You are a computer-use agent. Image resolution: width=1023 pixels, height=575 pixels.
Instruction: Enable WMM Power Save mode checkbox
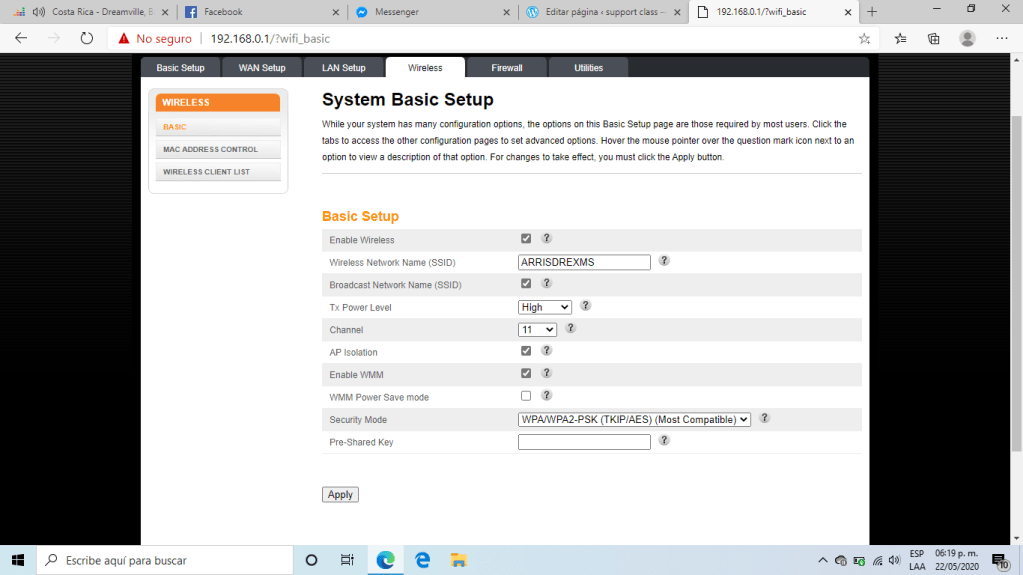(x=526, y=396)
